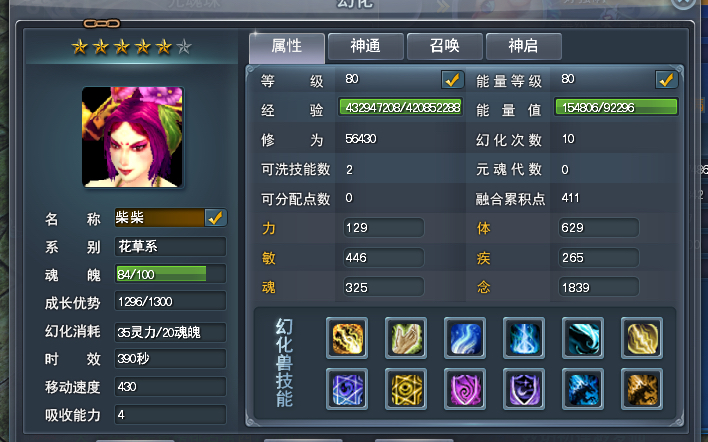The image size is (708, 442).
Task: Click the 魂魄 84/100 bar
Action: click(170, 274)
